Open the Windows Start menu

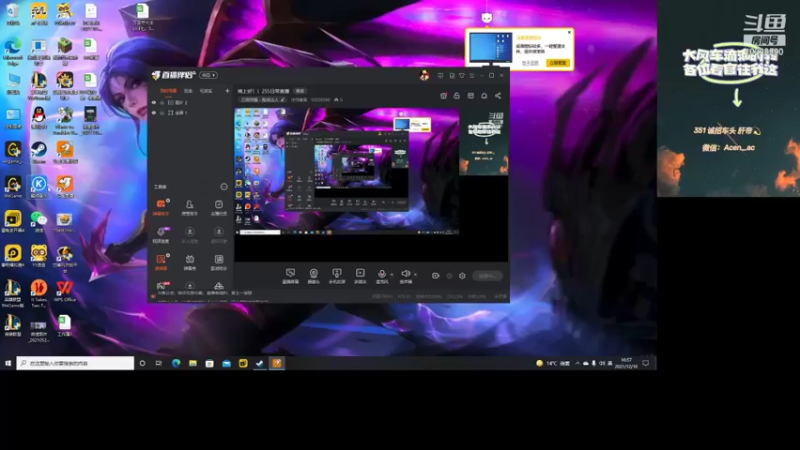tap(8, 363)
